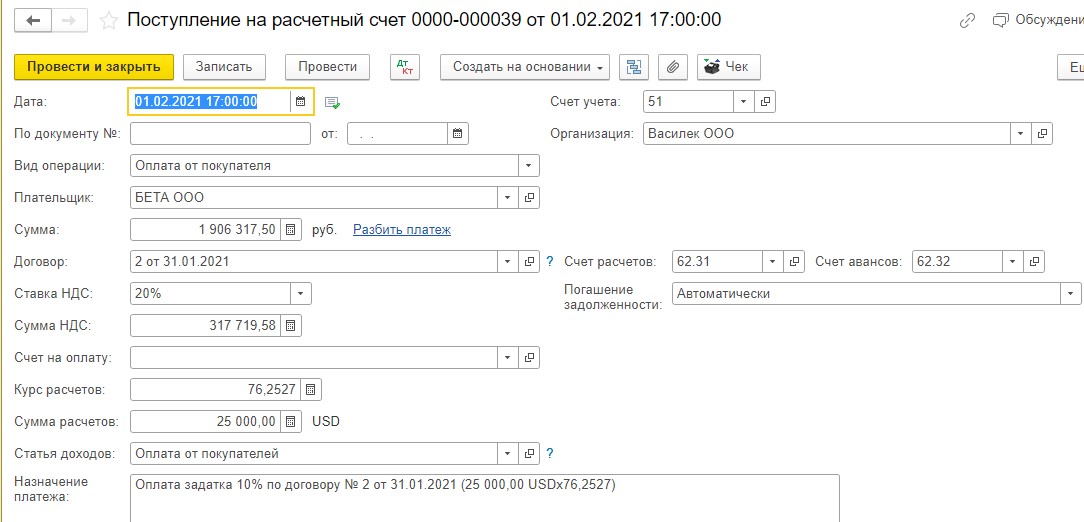The image size is (1084, 522).
Task: Expand Счет расчетов dropdown
Action: coord(773,261)
